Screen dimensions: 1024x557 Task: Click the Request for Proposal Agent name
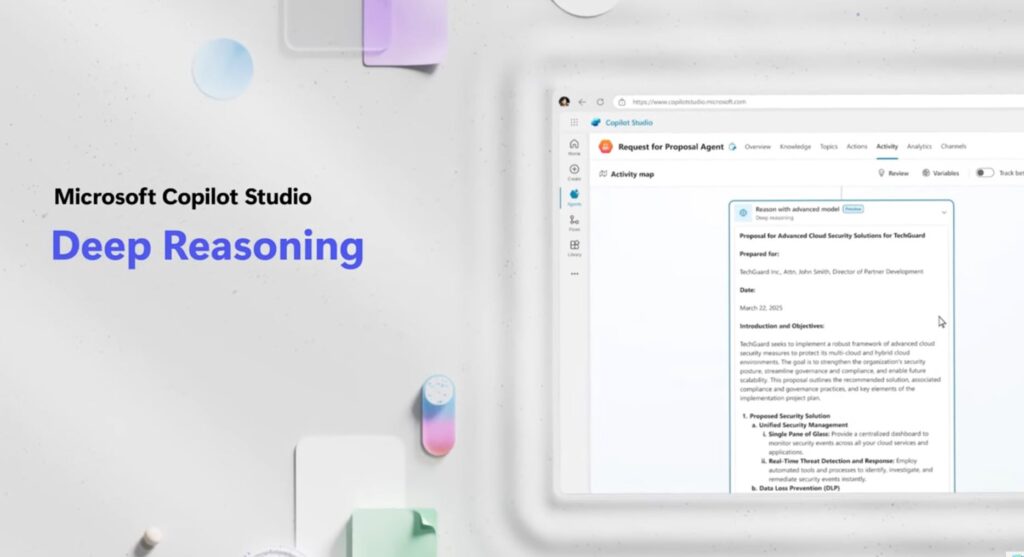click(671, 147)
